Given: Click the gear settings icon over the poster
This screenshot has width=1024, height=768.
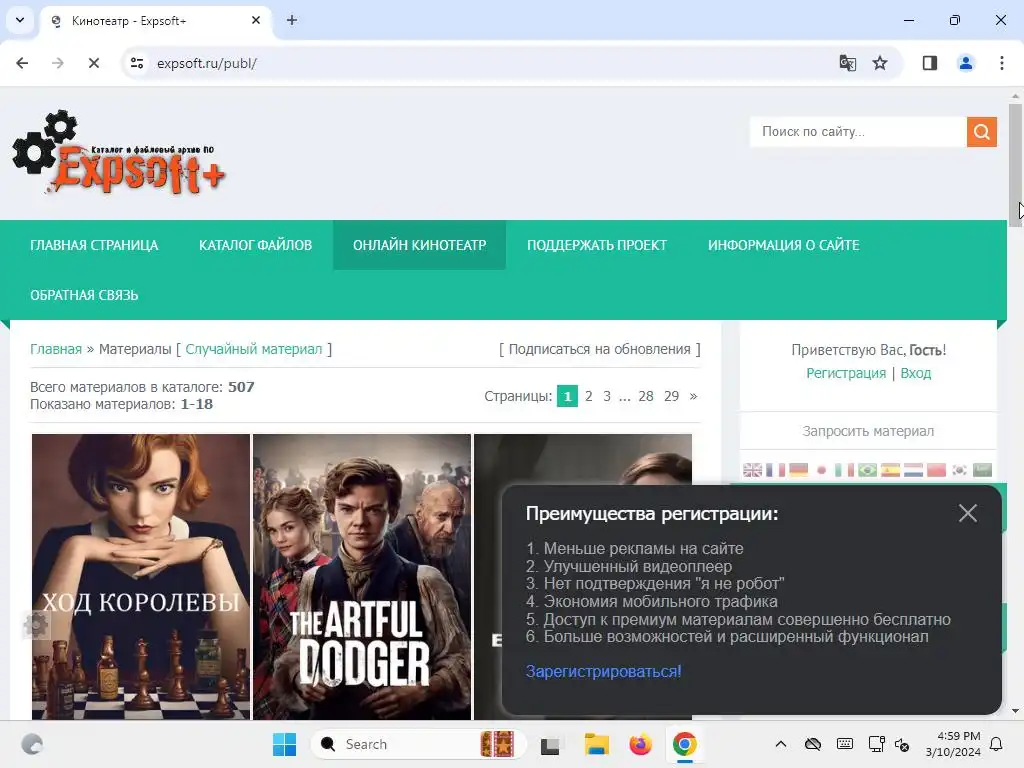Looking at the screenshot, I should click(x=36, y=626).
